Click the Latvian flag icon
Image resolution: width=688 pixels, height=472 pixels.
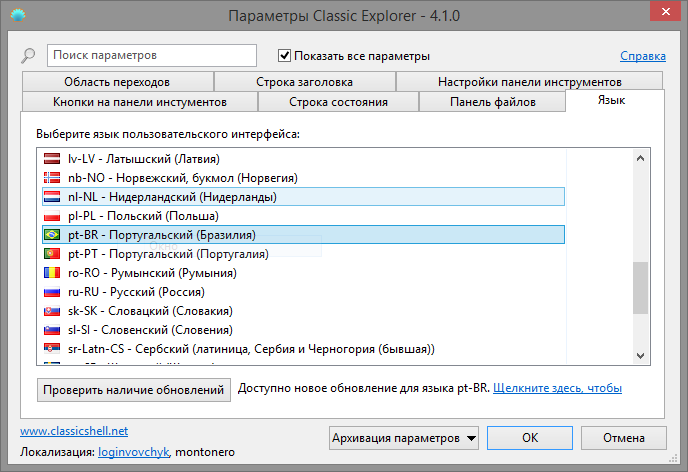[53, 159]
